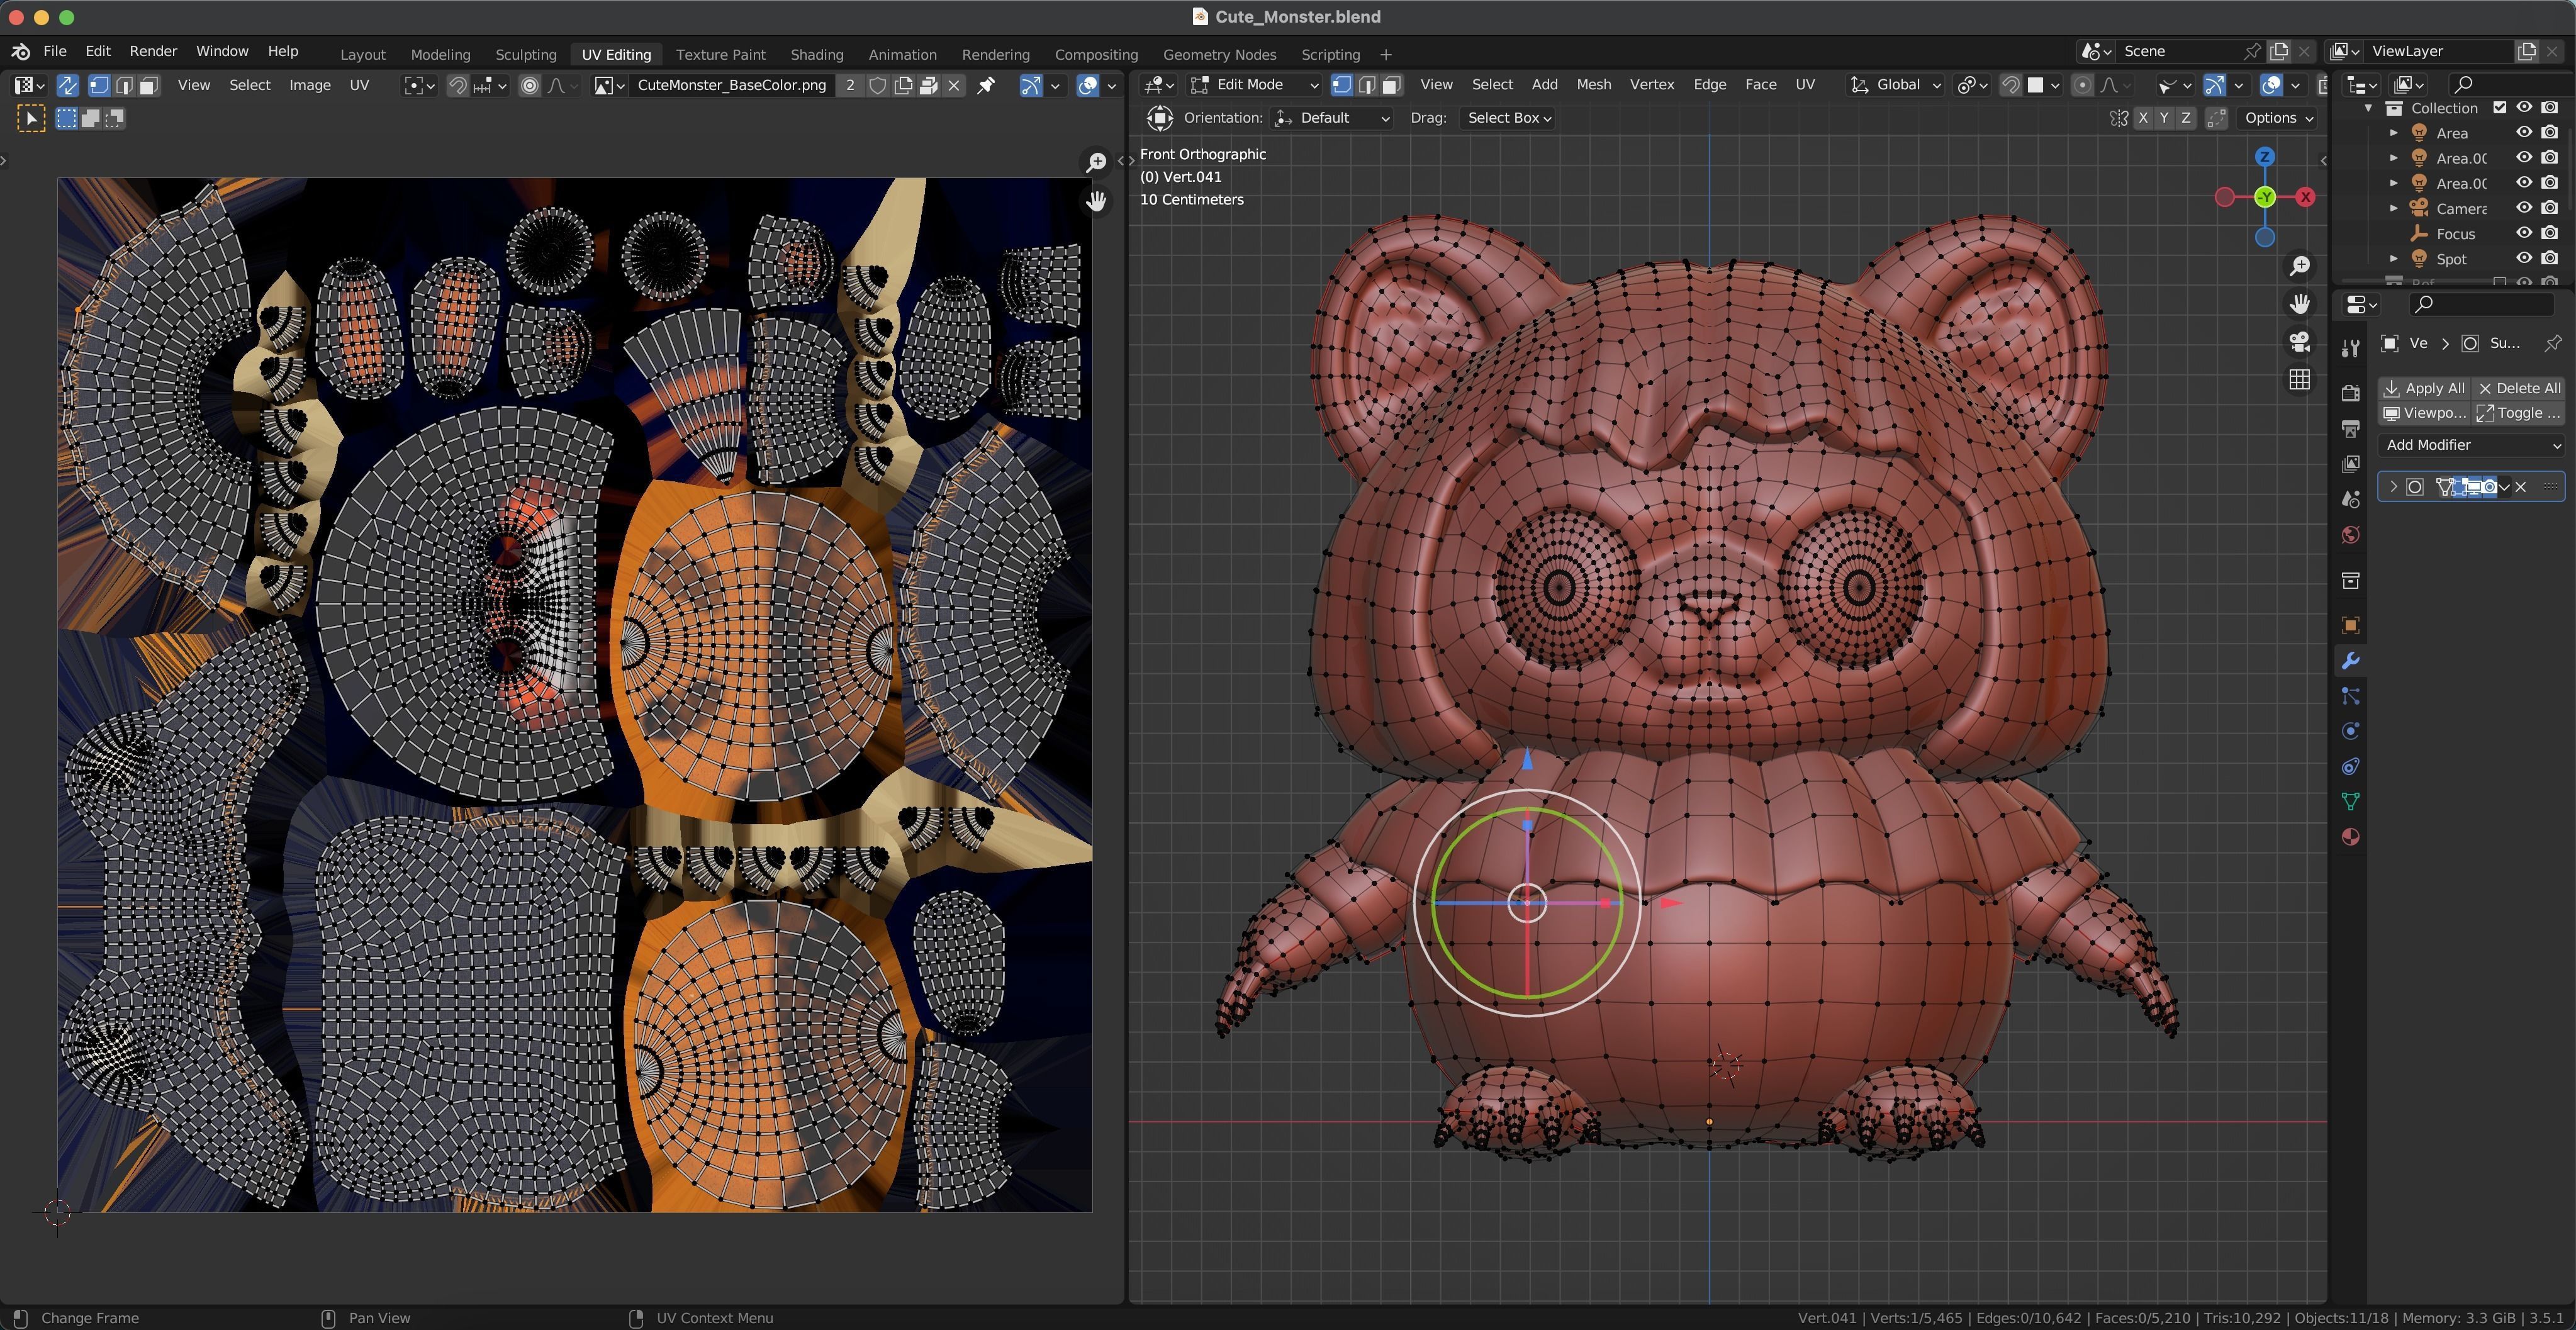Open an image file icon
The height and width of the screenshot is (1330, 2576).
coord(929,85)
